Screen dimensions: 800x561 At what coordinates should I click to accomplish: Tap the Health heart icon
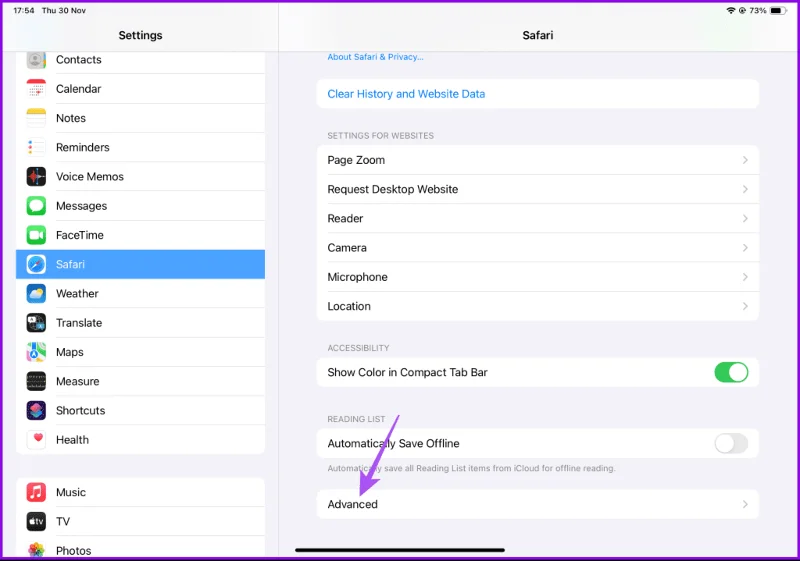coord(36,440)
